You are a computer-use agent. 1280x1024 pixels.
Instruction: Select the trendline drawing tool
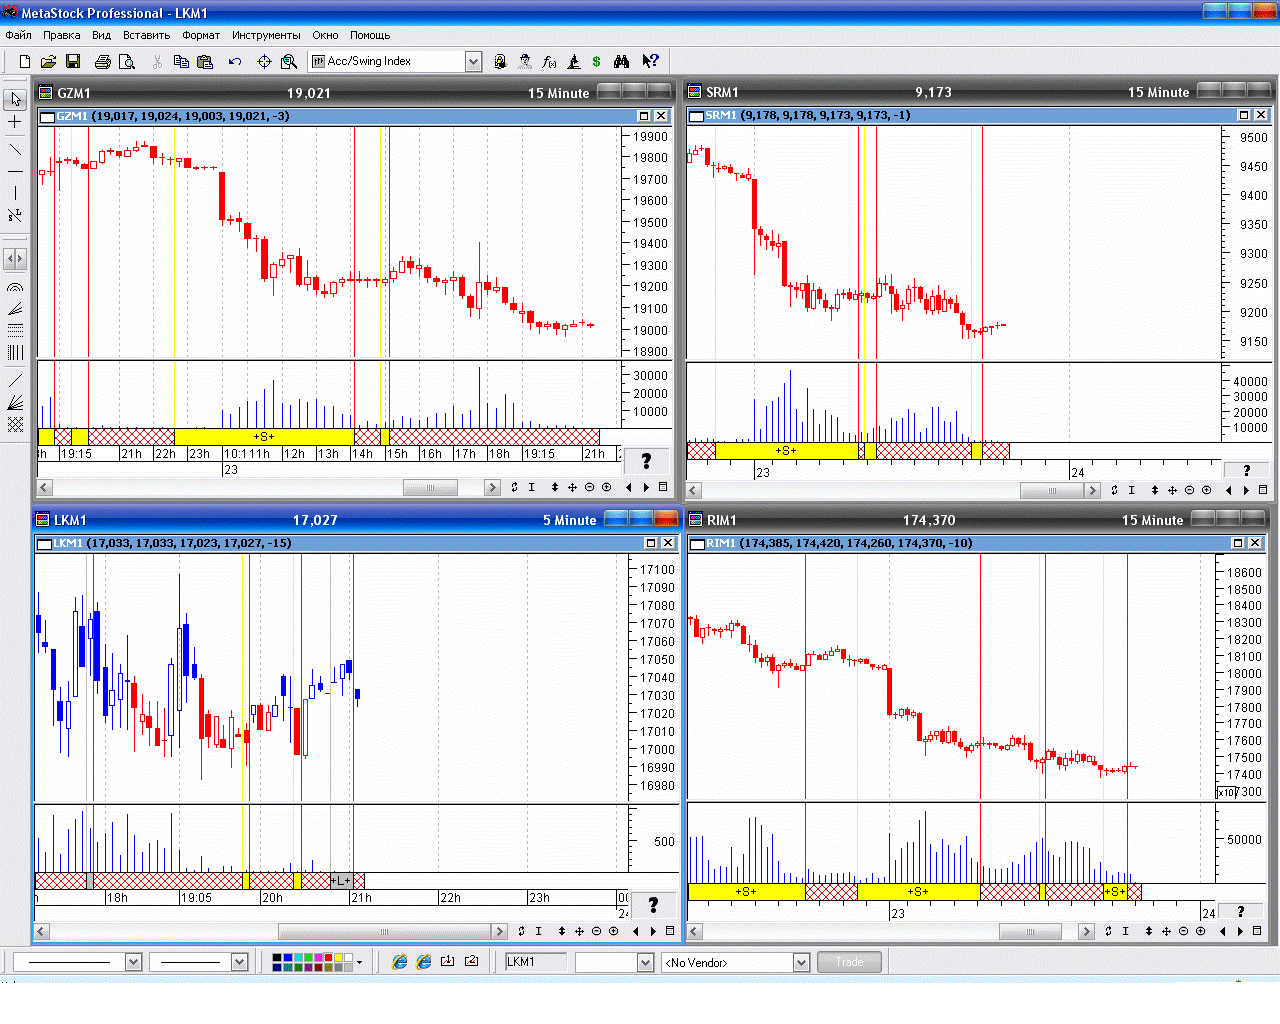pos(15,150)
